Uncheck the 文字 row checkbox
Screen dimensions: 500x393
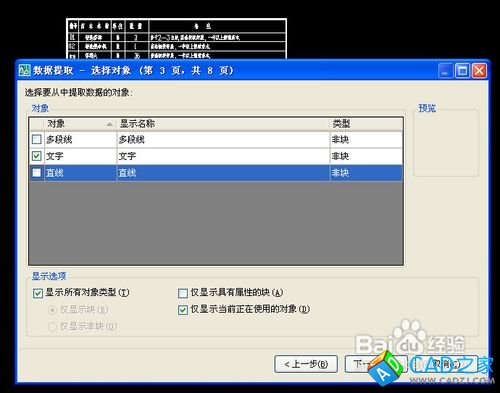(37, 156)
